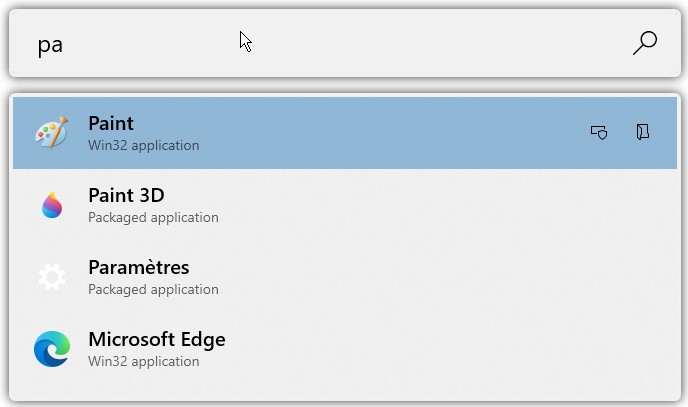Click the magnifying glass search icon
The width and height of the screenshot is (688, 407).
pos(645,43)
